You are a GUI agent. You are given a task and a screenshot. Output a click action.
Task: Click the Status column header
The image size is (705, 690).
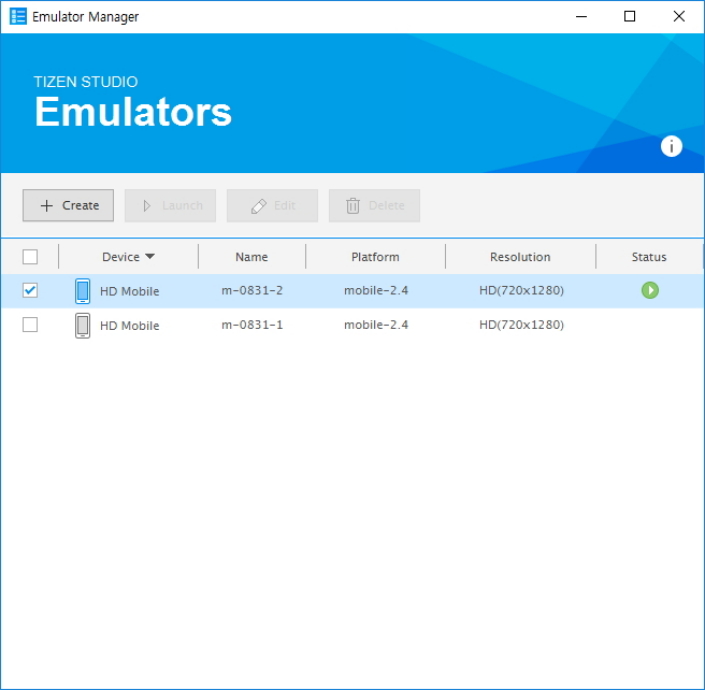click(649, 257)
